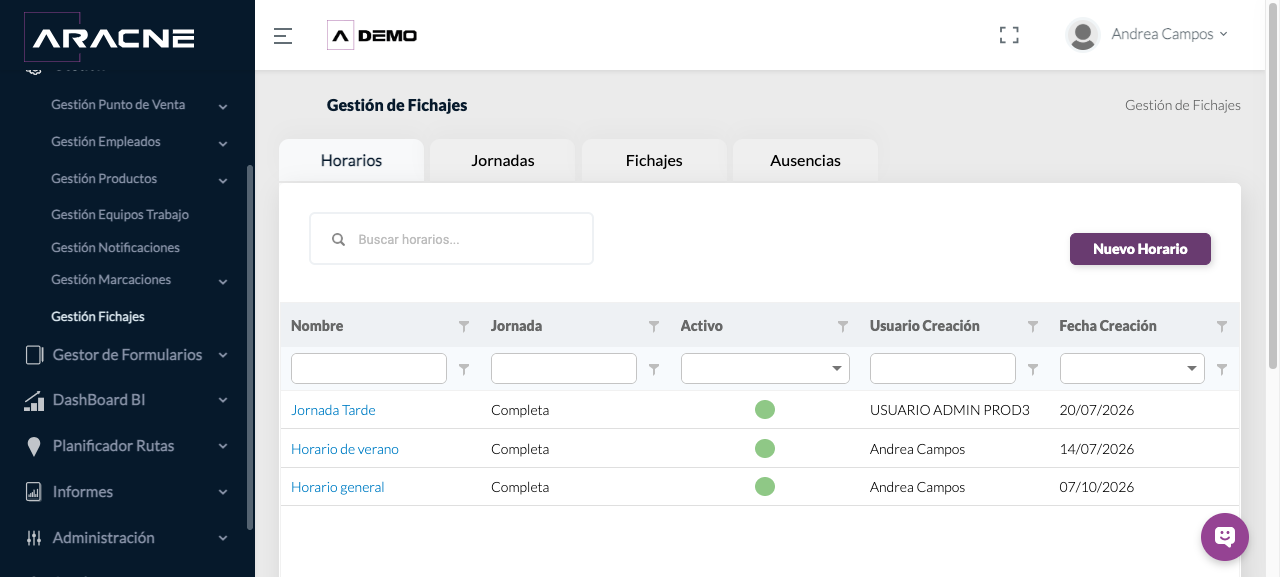Click the Andrea Campos avatar picture
1280x577 pixels.
[x=1083, y=35]
